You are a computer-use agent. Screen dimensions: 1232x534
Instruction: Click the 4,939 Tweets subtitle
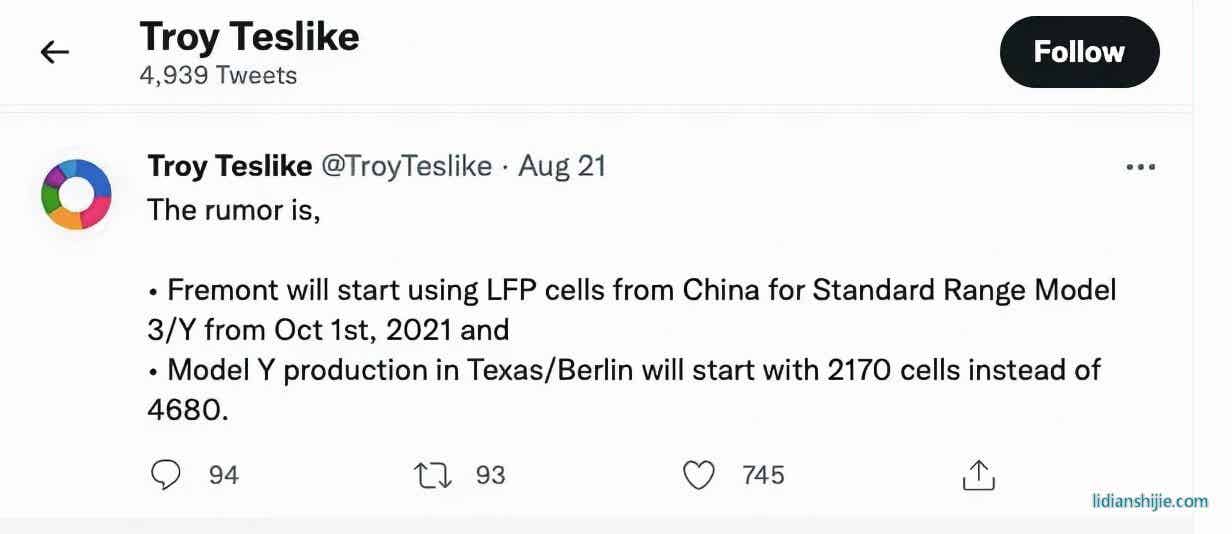(x=218, y=76)
